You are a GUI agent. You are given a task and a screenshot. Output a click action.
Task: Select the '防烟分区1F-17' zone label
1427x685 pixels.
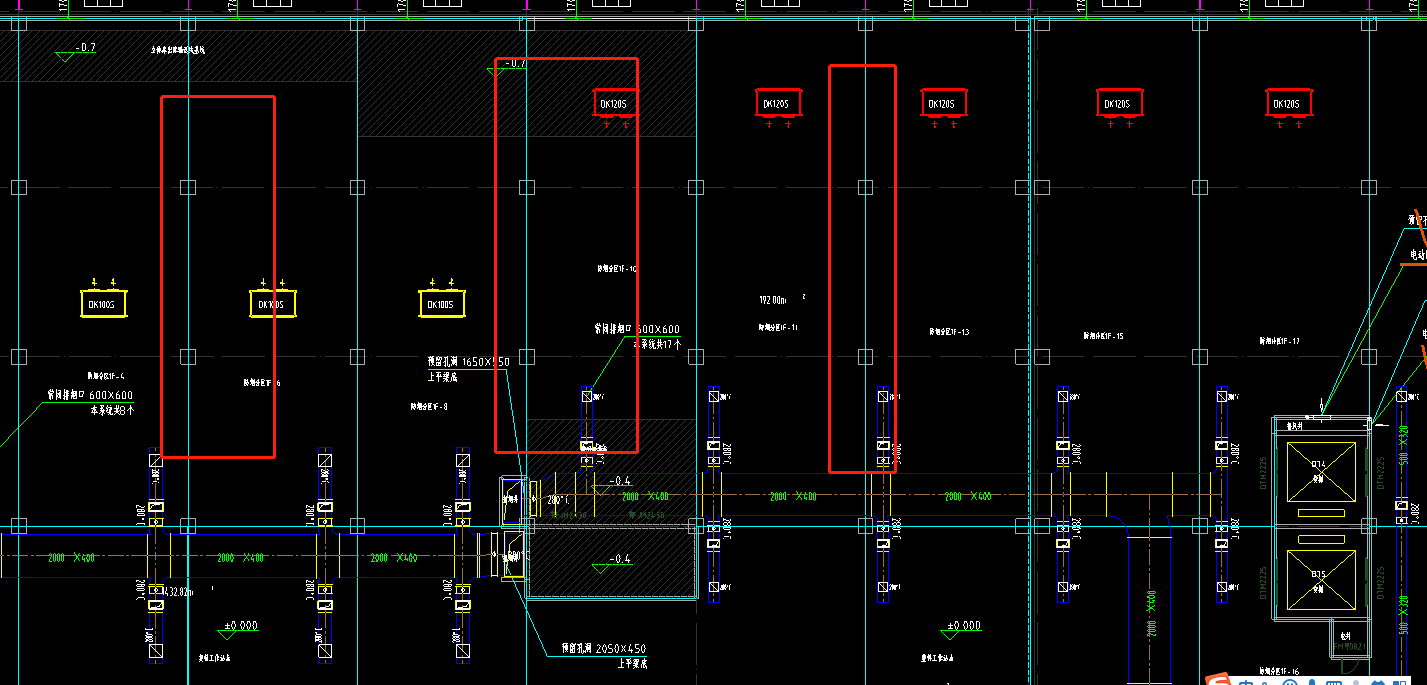click(1279, 341)
